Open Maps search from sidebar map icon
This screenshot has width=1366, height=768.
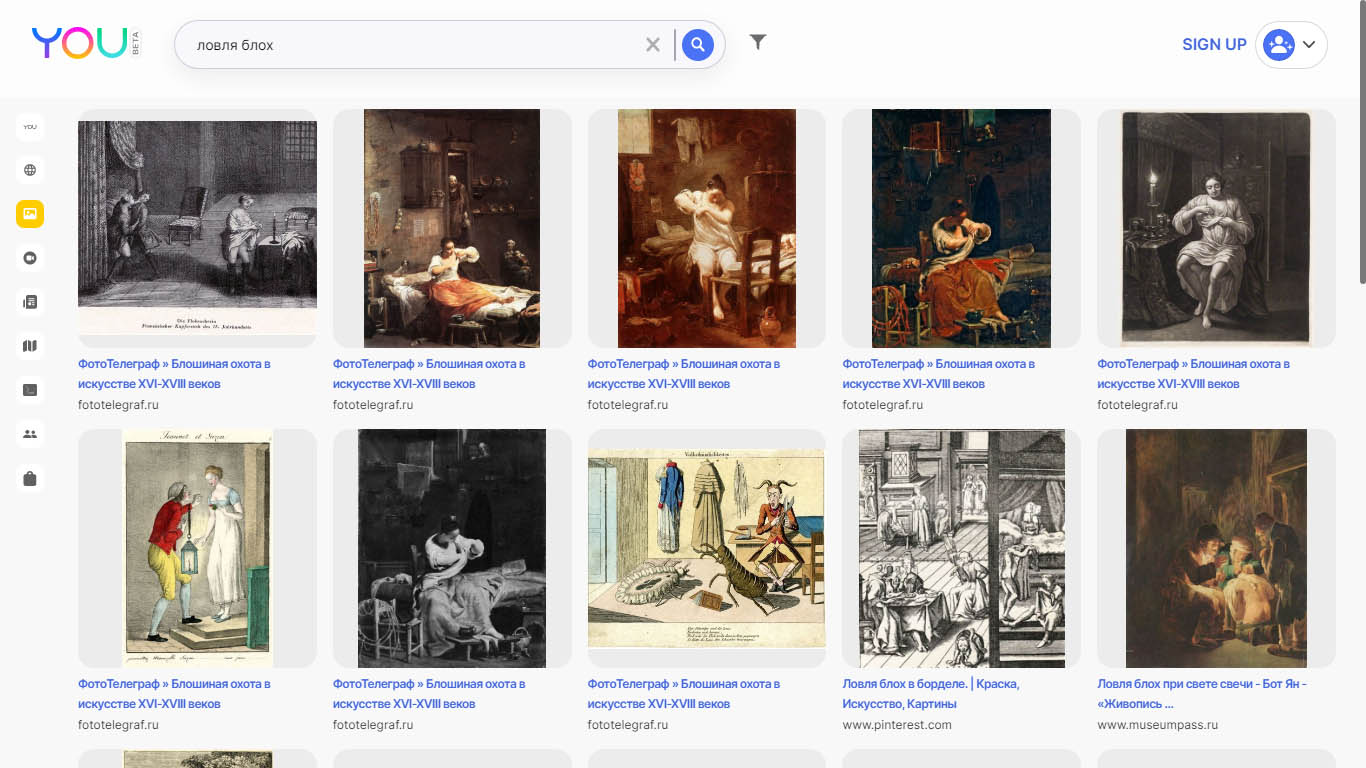pos(30,346)
